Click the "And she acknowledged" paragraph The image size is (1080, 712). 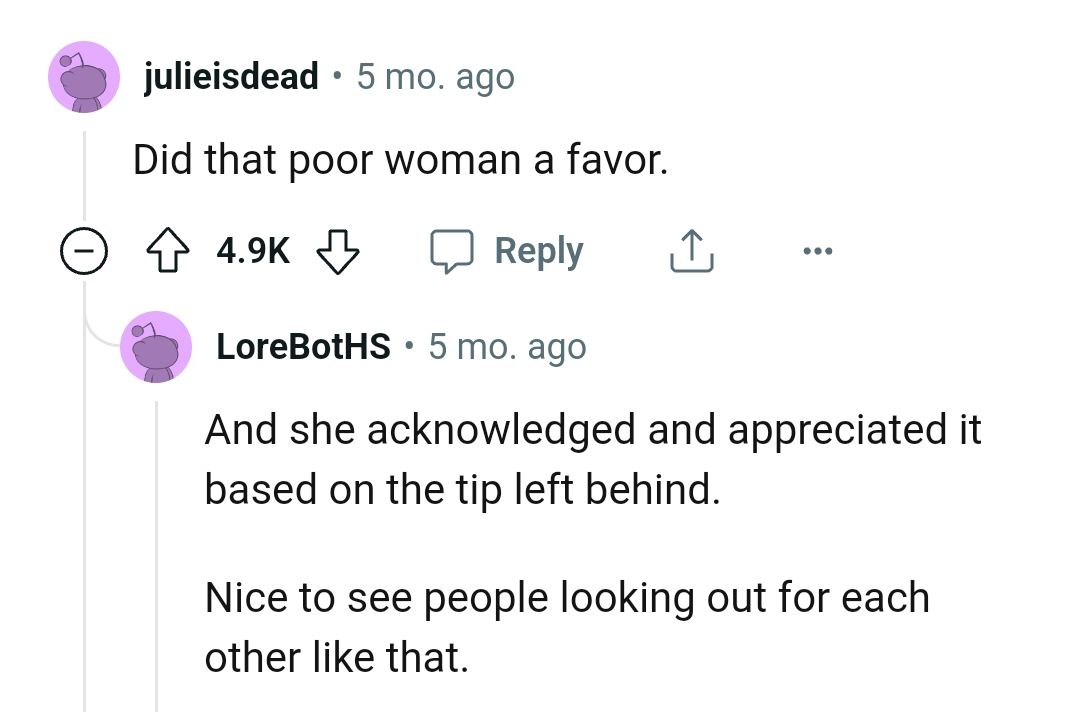click(593, 459)
